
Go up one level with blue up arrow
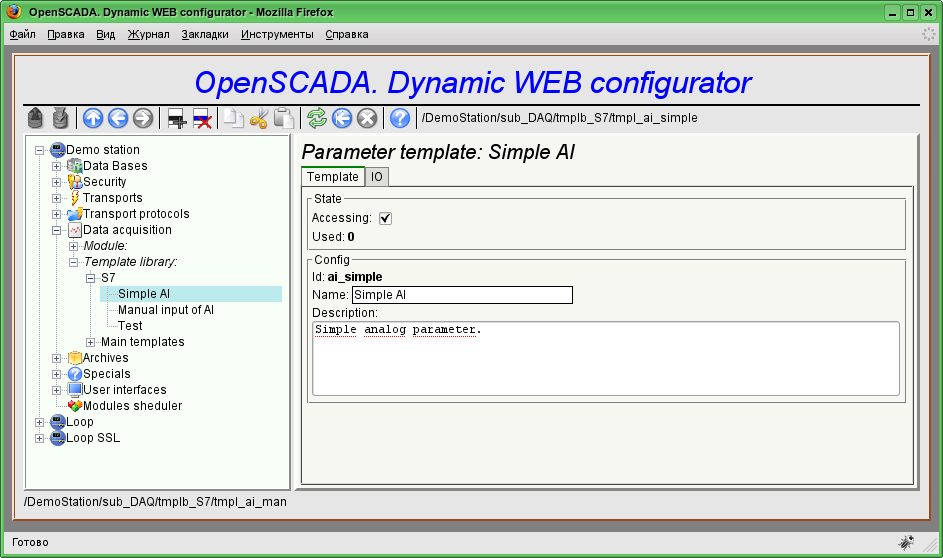[x=93, y=118]
